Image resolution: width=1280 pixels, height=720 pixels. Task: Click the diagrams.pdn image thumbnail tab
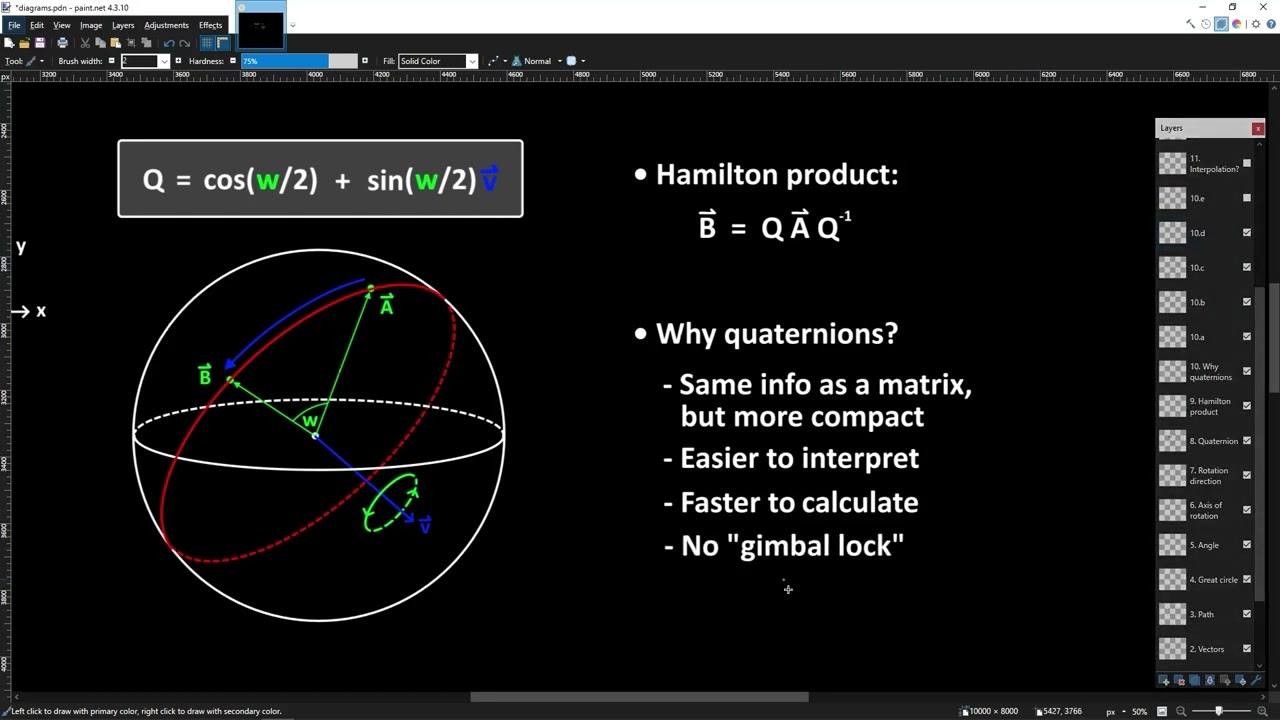260,27
